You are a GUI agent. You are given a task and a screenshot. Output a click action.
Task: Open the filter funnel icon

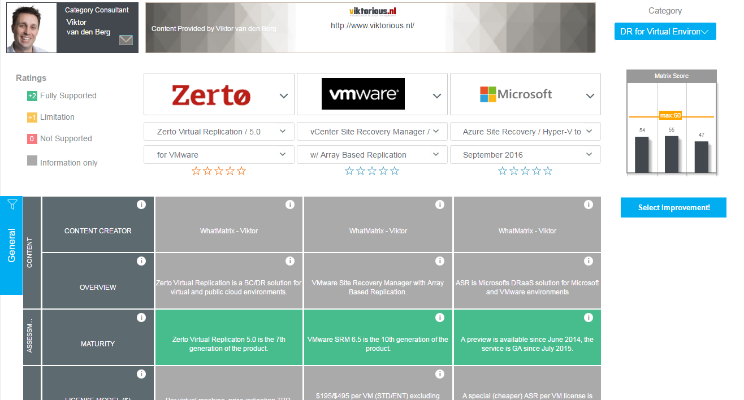tap(12, 204)
